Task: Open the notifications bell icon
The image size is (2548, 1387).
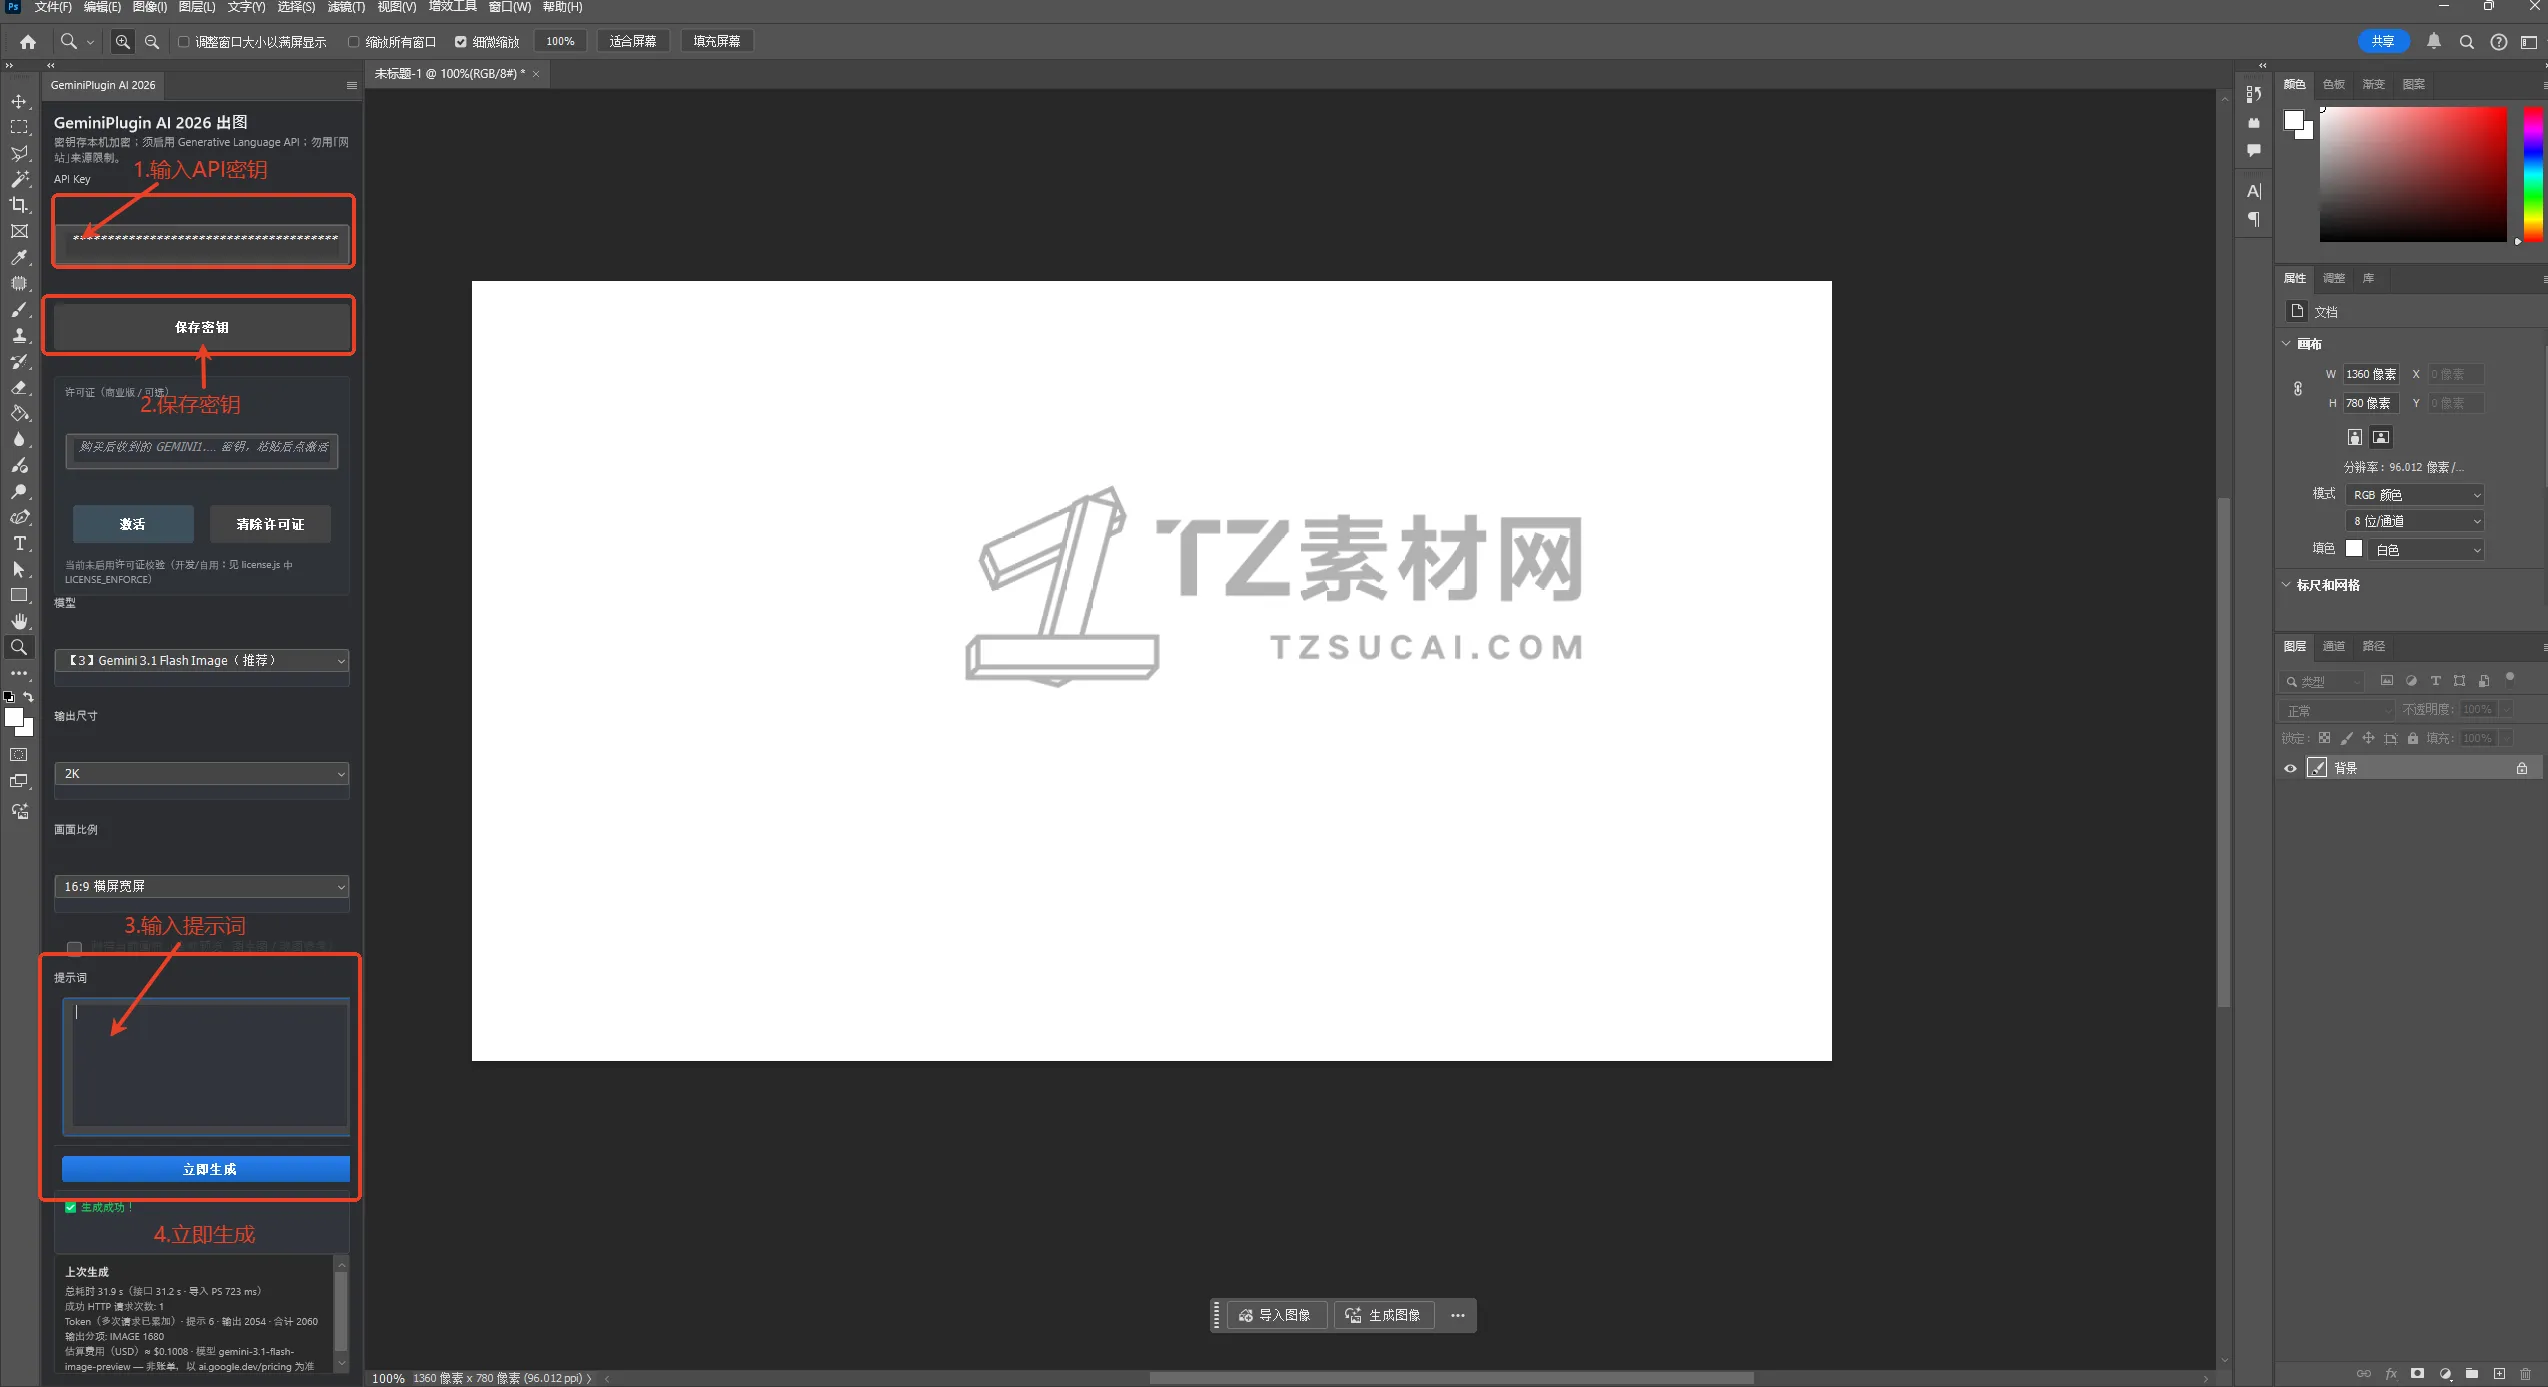Action: (2434, 42)
